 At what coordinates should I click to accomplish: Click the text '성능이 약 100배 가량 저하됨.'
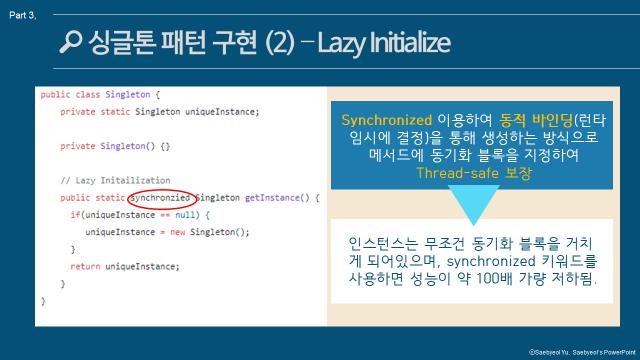[x=503, y=279]
